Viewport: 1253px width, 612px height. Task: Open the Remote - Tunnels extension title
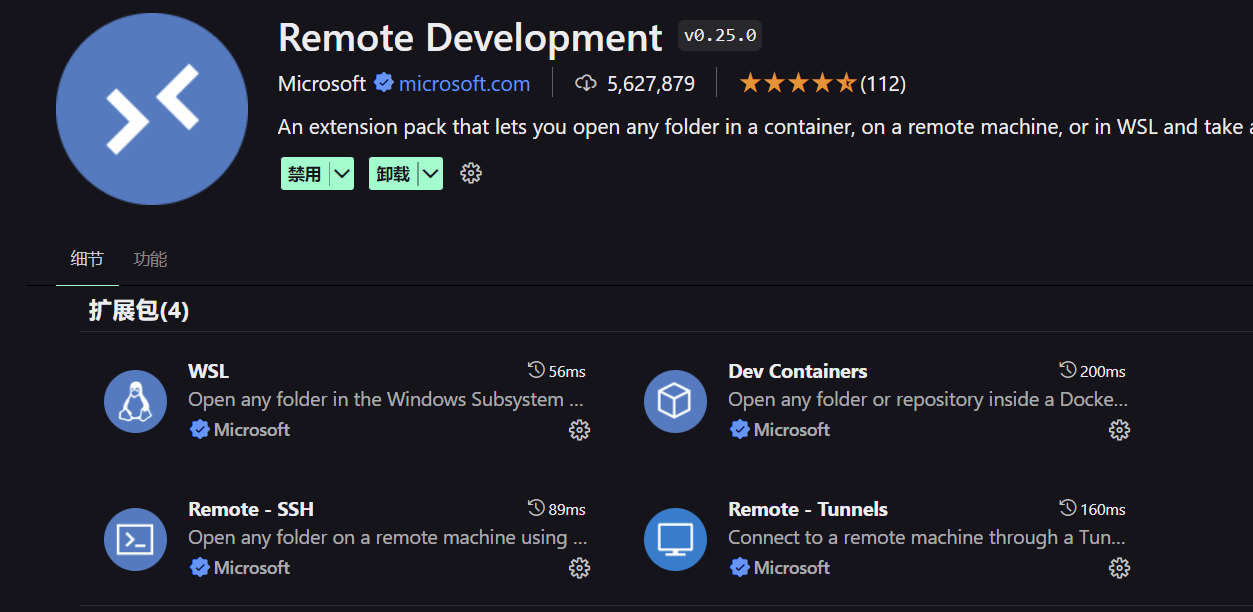click(808, 509)
